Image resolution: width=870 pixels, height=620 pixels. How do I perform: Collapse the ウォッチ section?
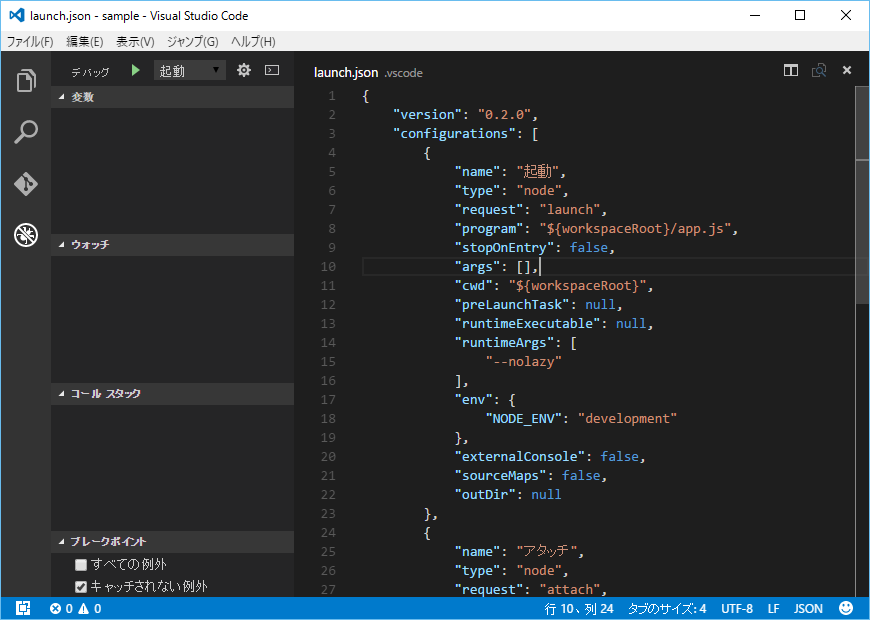[62, 245]
